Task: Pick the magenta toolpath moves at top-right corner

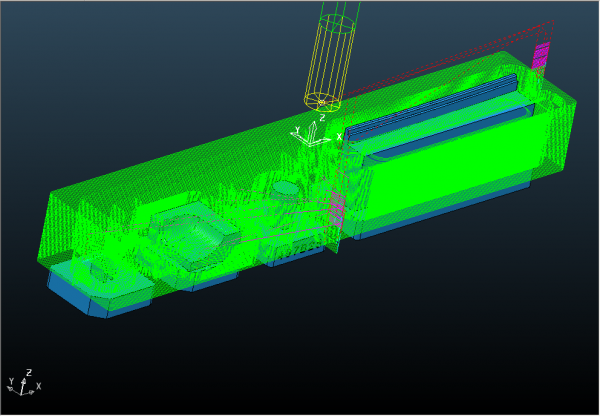Action: click(542, 54)
